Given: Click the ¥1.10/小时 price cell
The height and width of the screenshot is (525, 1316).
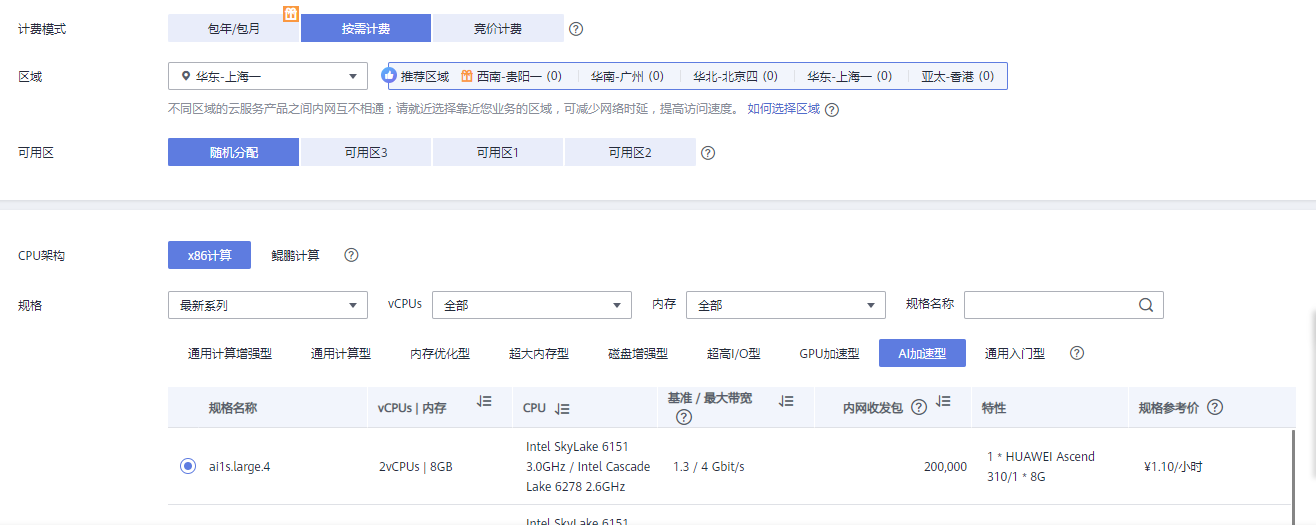Looking at the screenshot, I should pyautogui.click(x=1173, y=466).
